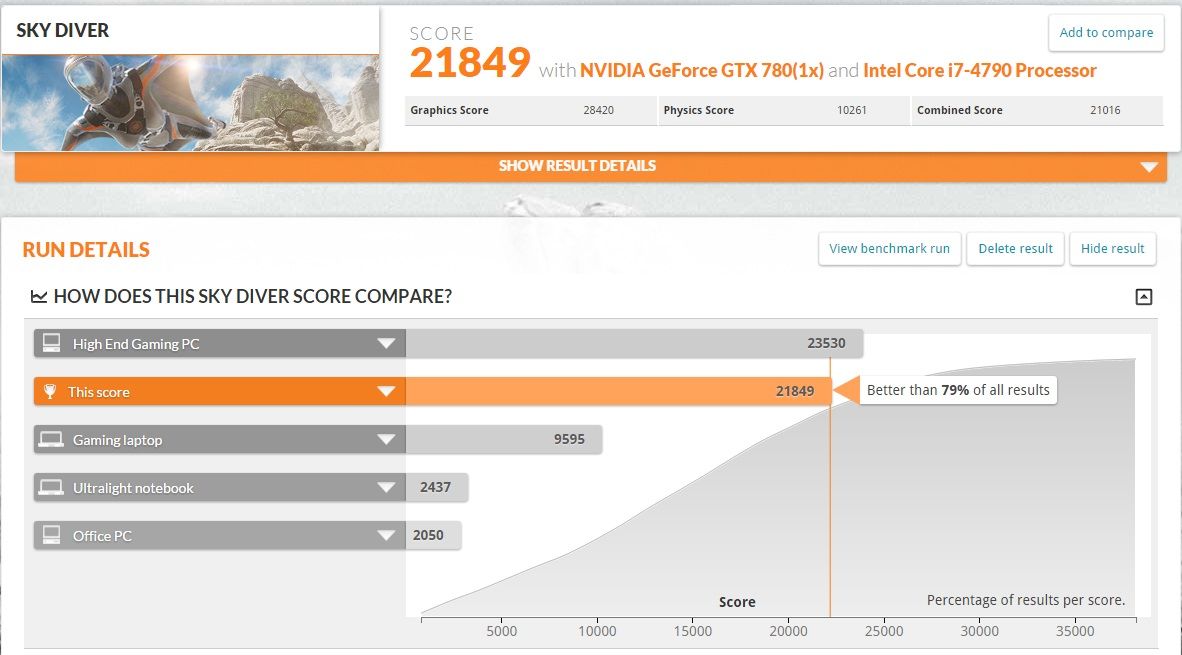Click the Office PC score 2050
1182x655 pixels.
tap(428, 535)
